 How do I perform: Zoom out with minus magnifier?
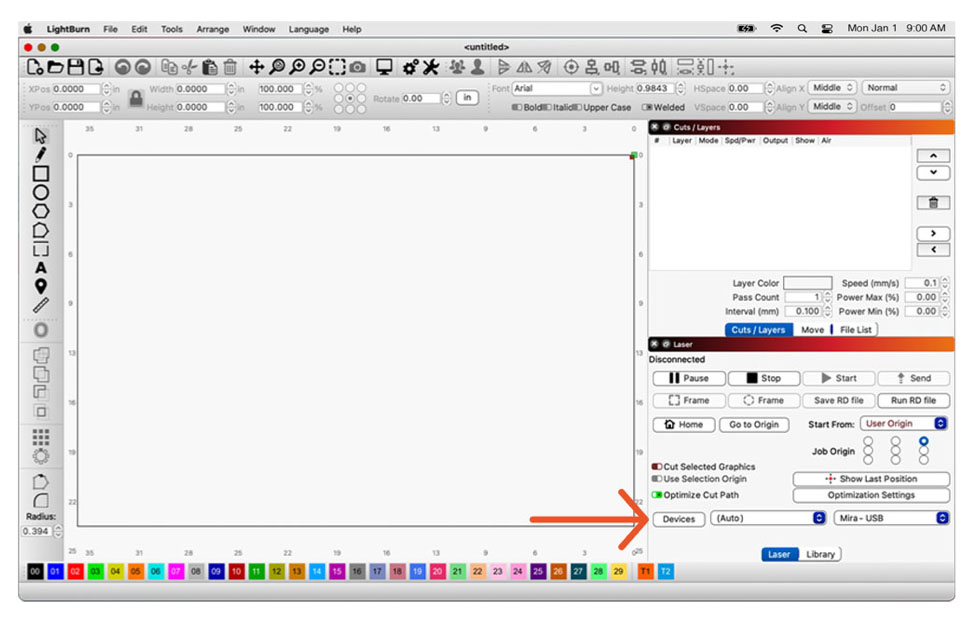pyautogui.click(x=317, y=67)
